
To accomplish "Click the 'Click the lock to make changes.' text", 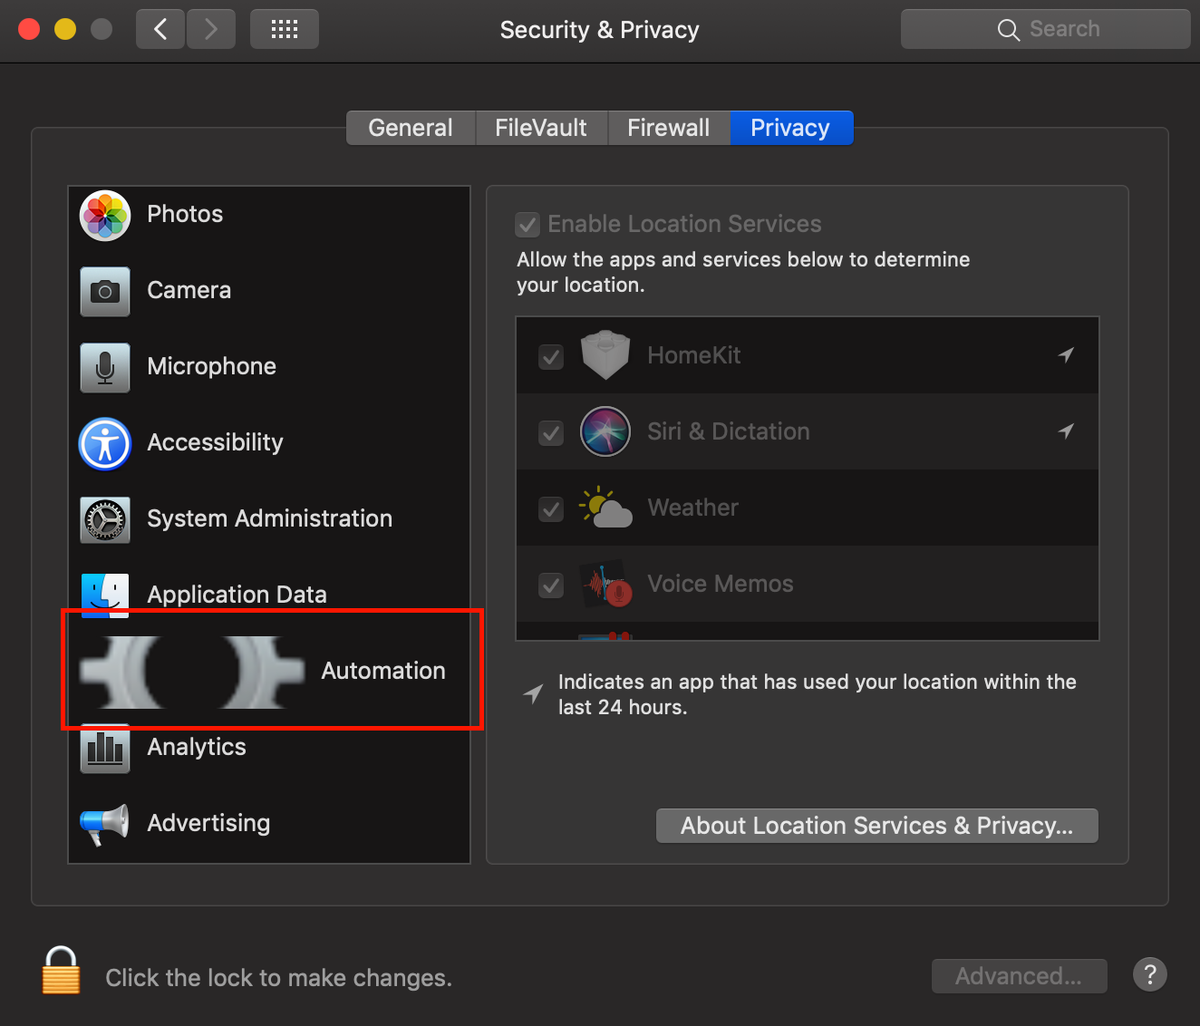I will tap(279, 978).
